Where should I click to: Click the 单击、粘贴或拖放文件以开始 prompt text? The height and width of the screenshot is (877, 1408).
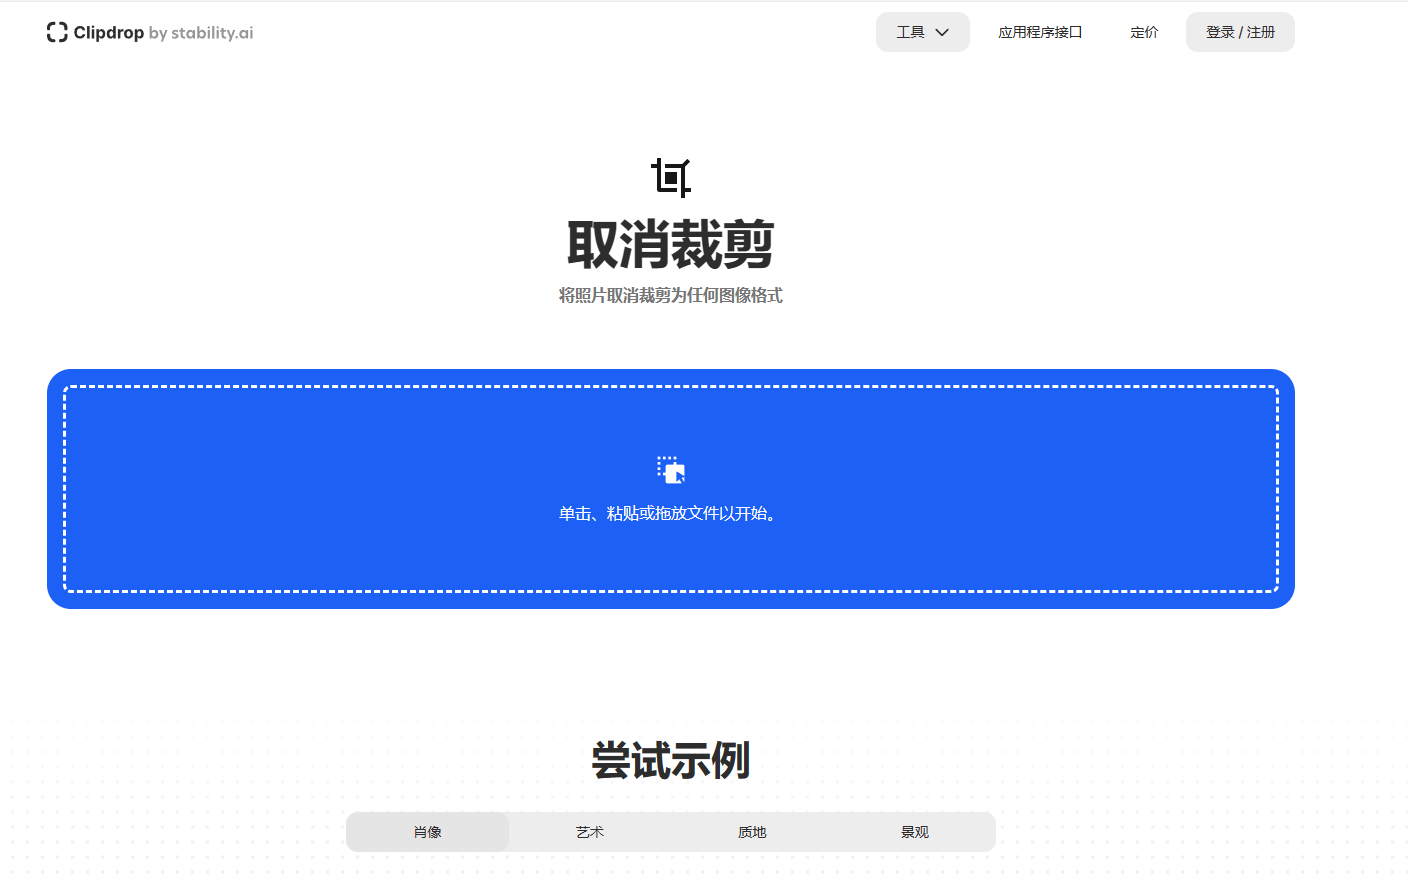point(668,512)
